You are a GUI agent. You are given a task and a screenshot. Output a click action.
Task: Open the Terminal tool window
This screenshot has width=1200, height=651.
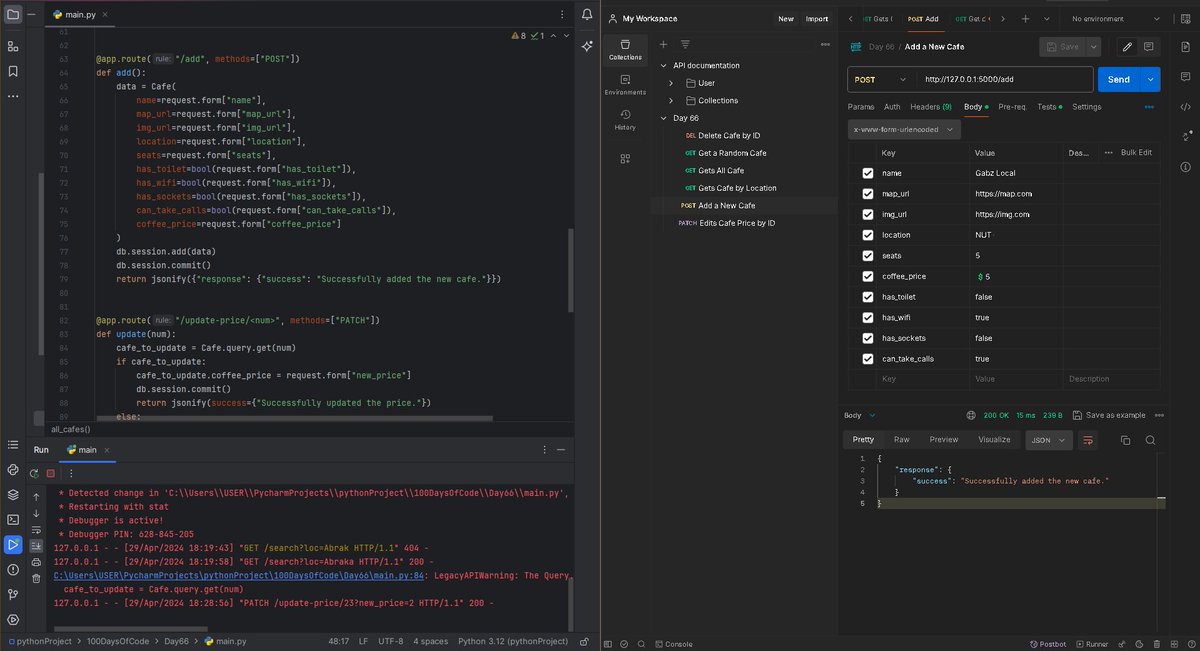[x=13, y=519]
